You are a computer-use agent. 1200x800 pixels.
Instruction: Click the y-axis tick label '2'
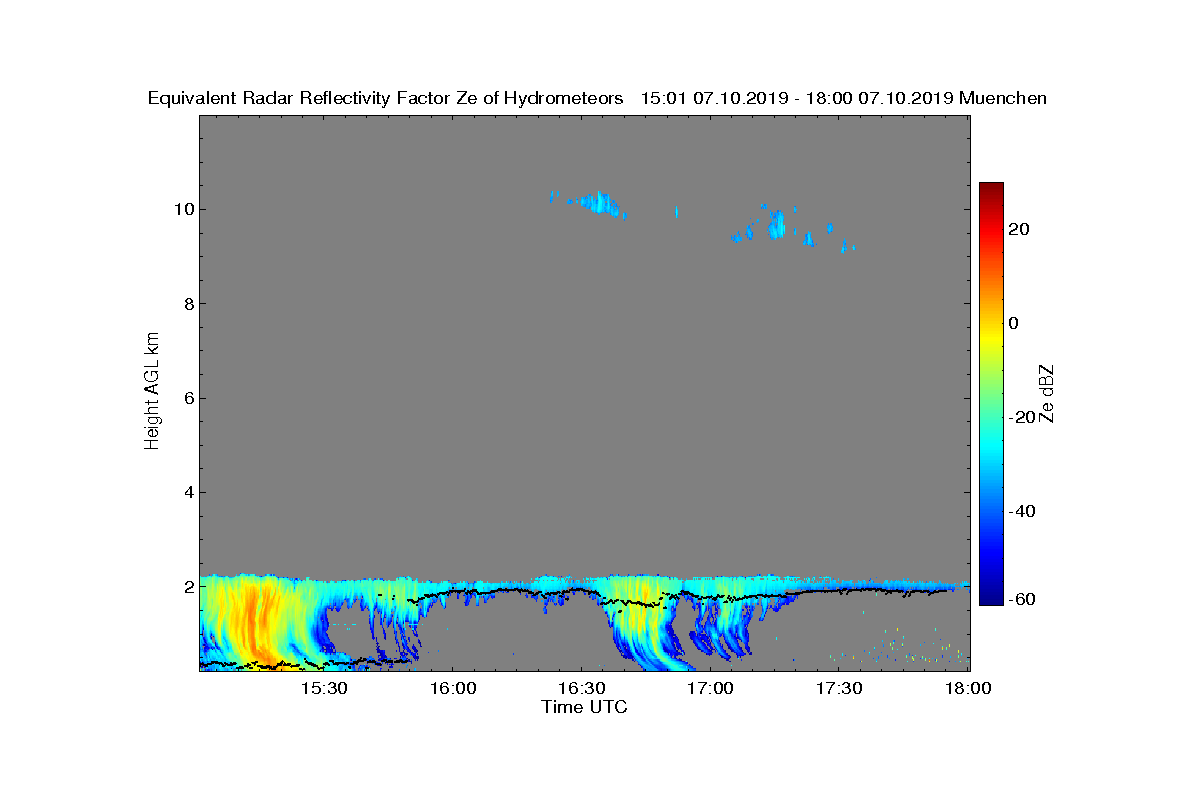pyautogui.click(x=188, y=587)
